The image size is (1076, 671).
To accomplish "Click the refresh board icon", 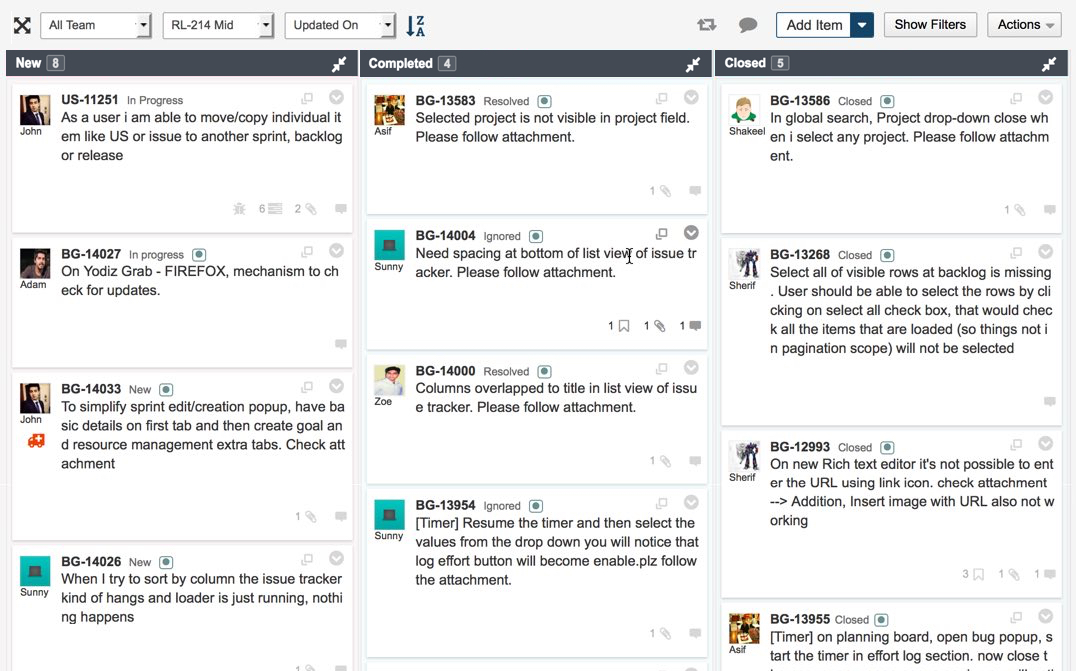I will 707,25.
